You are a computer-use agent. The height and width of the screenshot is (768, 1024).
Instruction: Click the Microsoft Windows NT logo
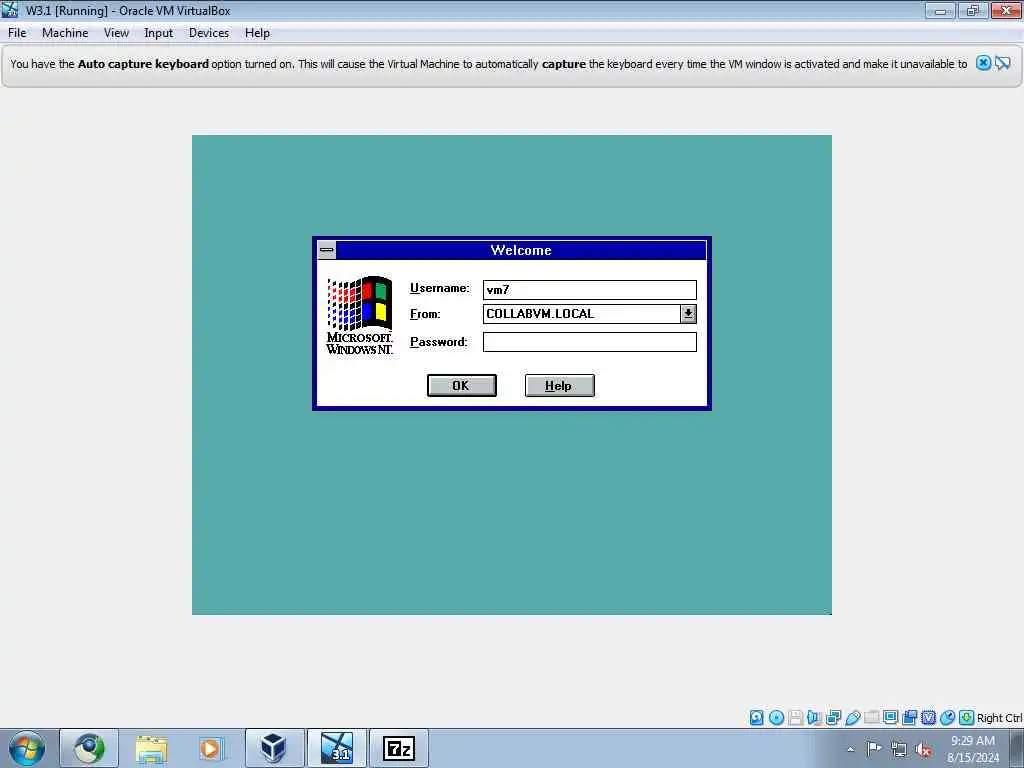[360, 315]
